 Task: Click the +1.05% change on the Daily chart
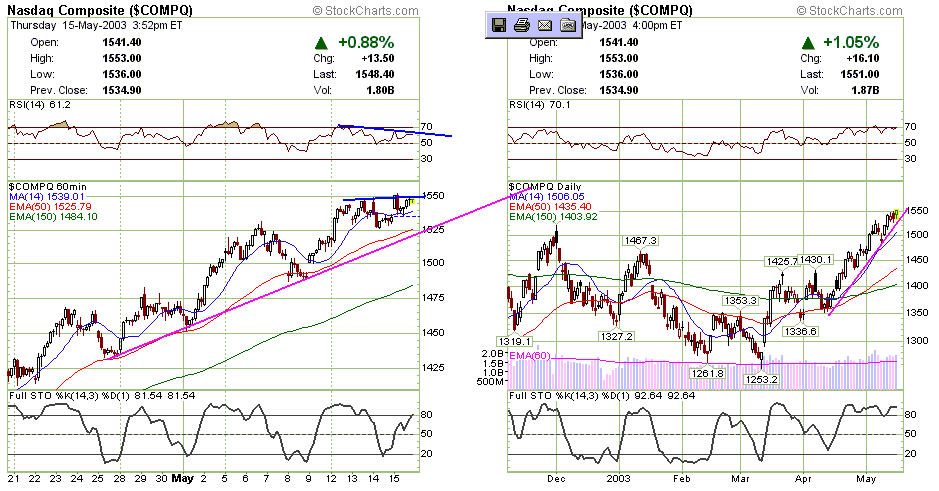851,42
